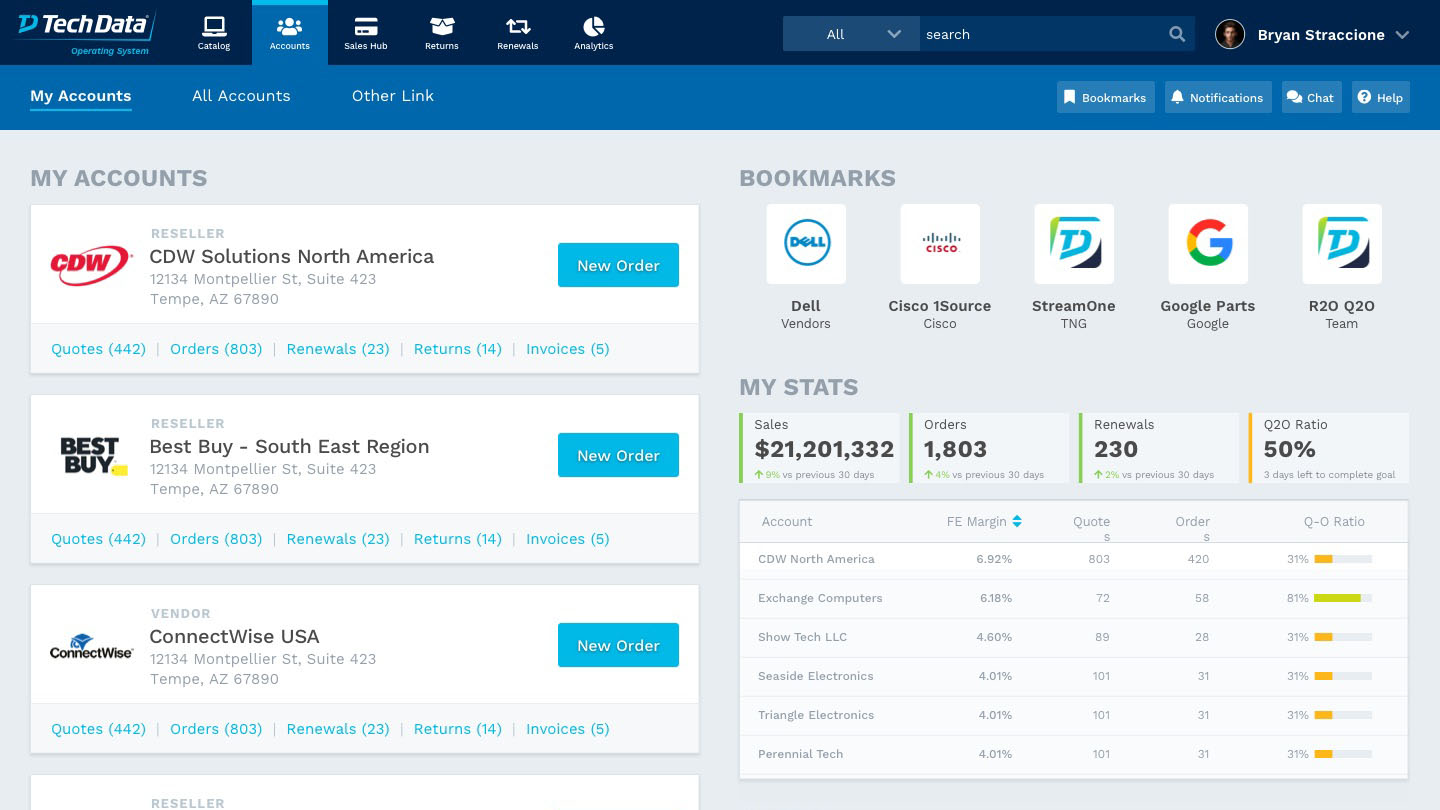Open CDW Returns (14) link

(458, 349)
